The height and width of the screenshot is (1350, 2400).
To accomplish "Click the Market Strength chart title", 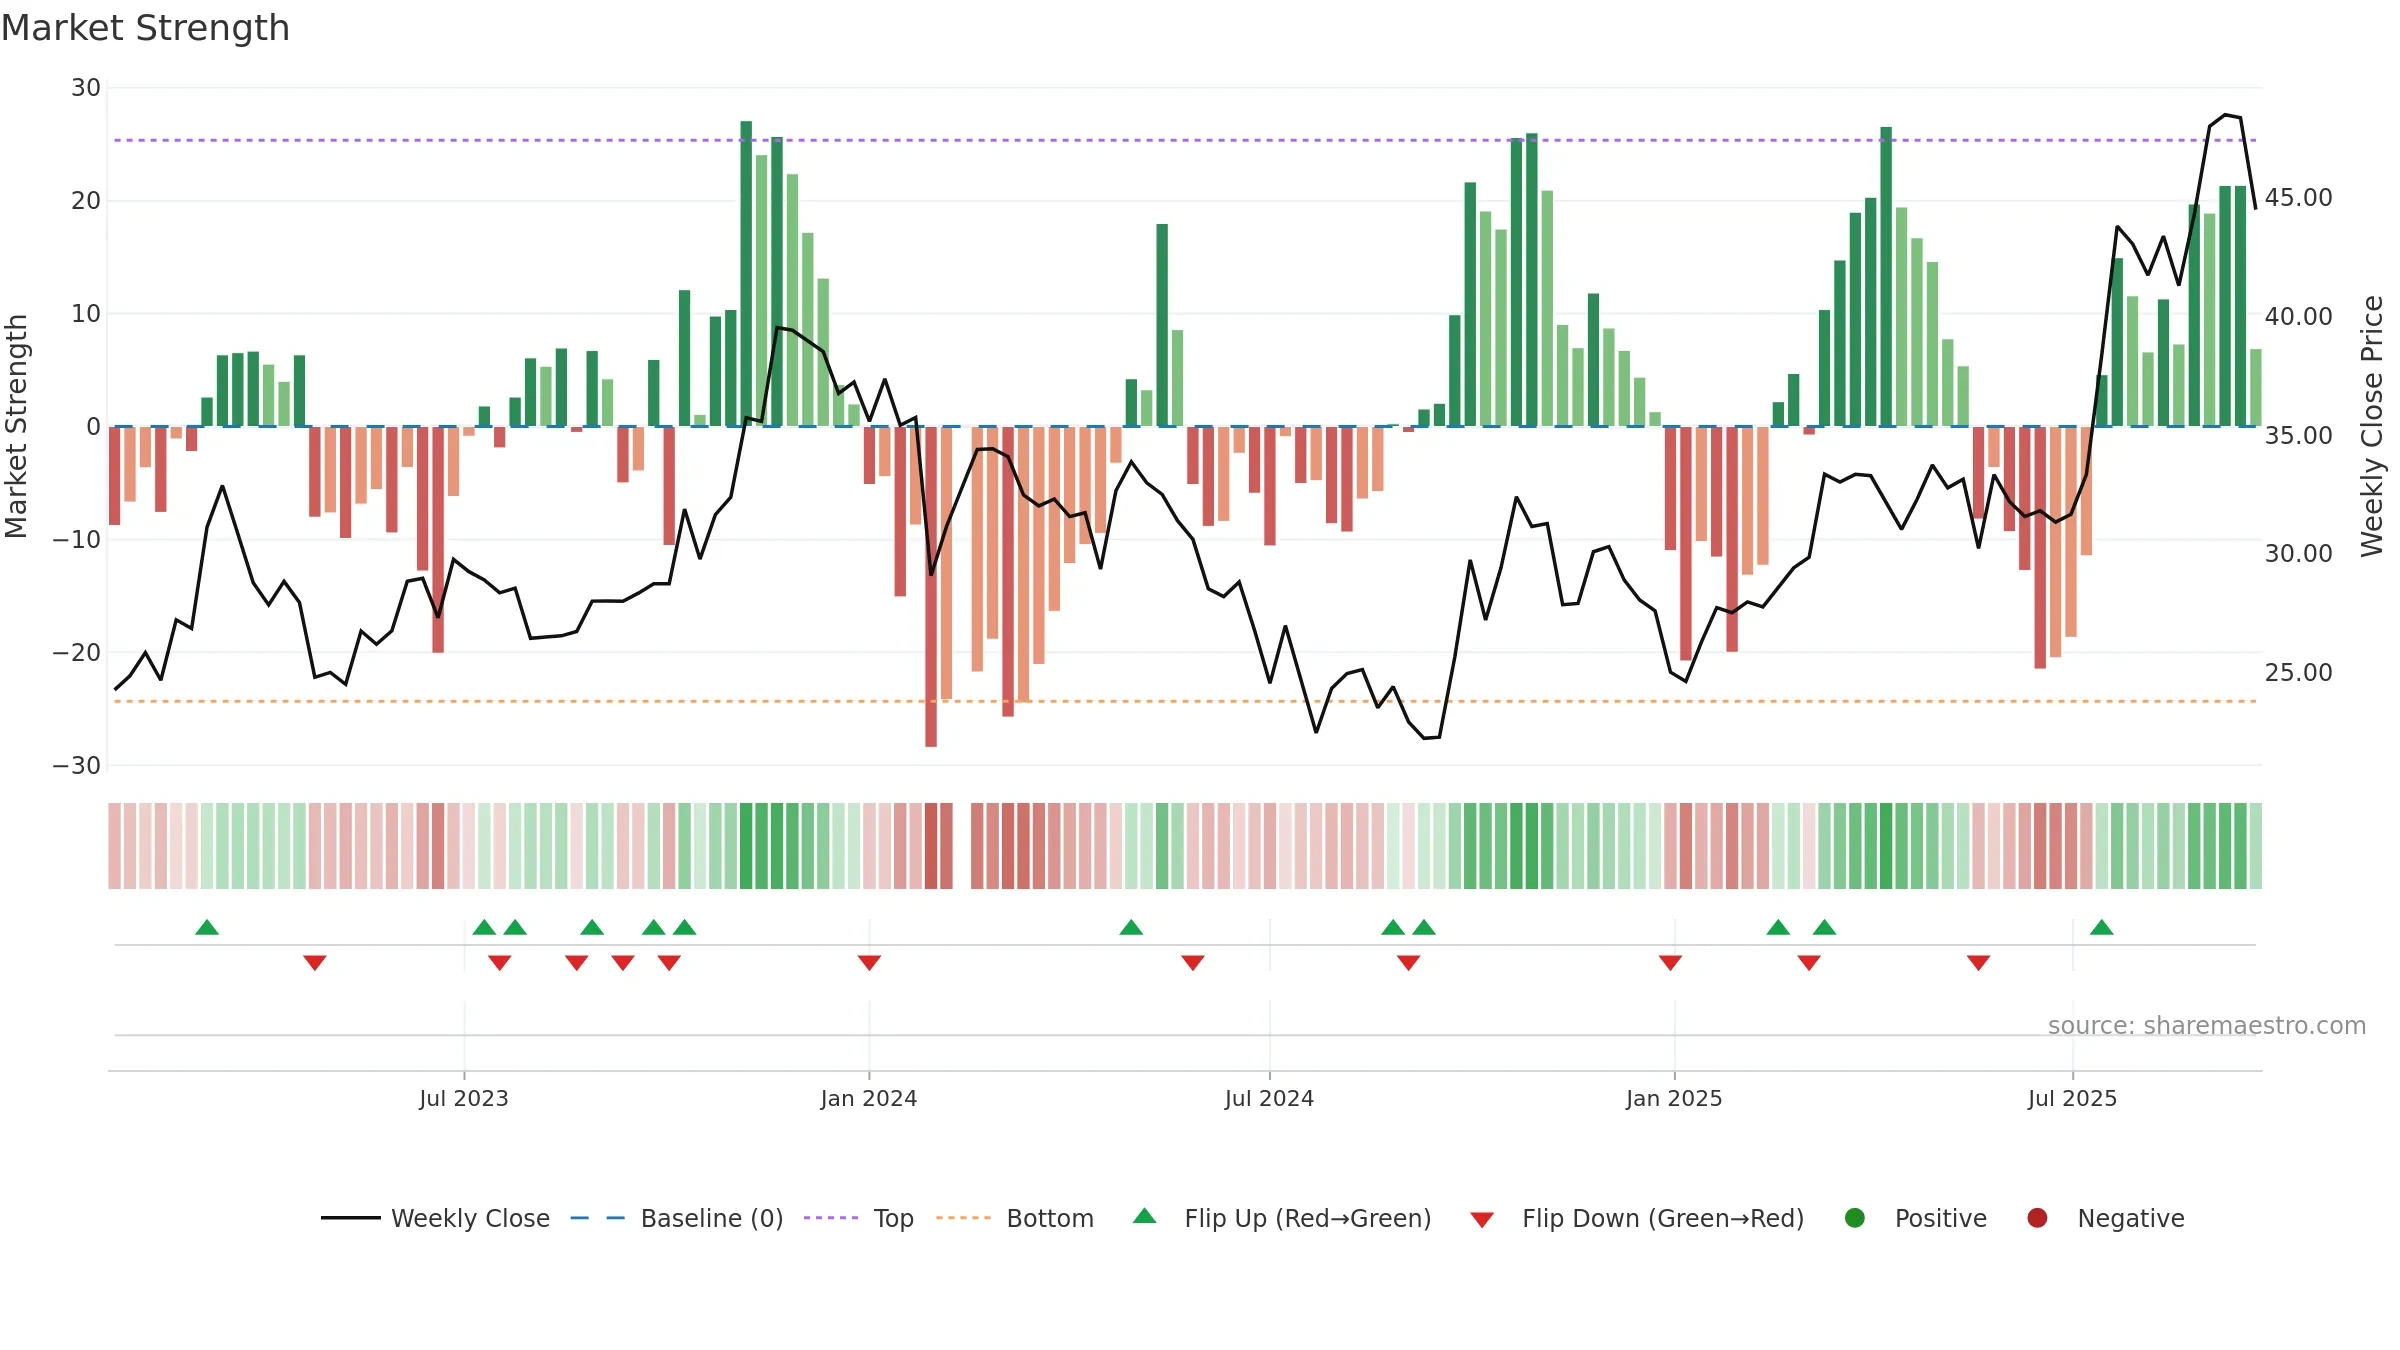I will [x=146, y=28].
